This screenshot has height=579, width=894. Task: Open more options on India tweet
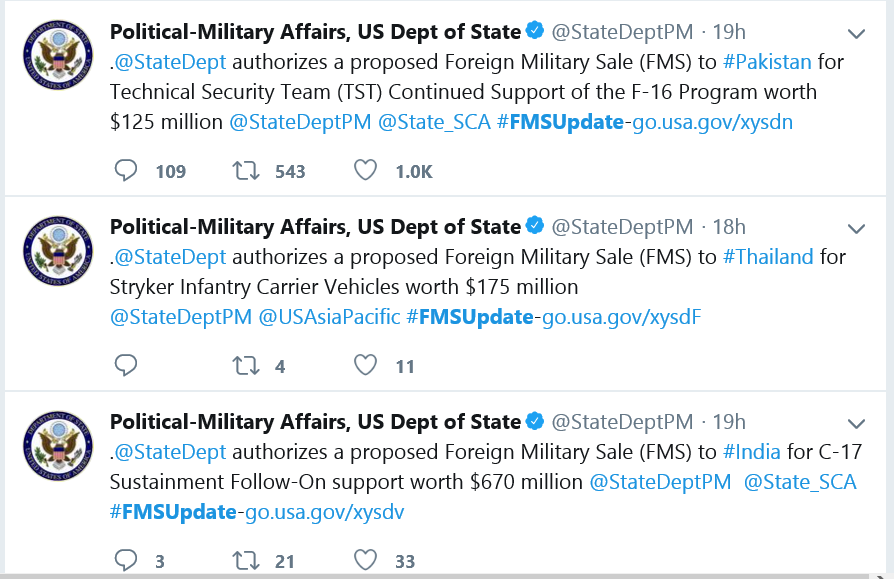point(856,424)
